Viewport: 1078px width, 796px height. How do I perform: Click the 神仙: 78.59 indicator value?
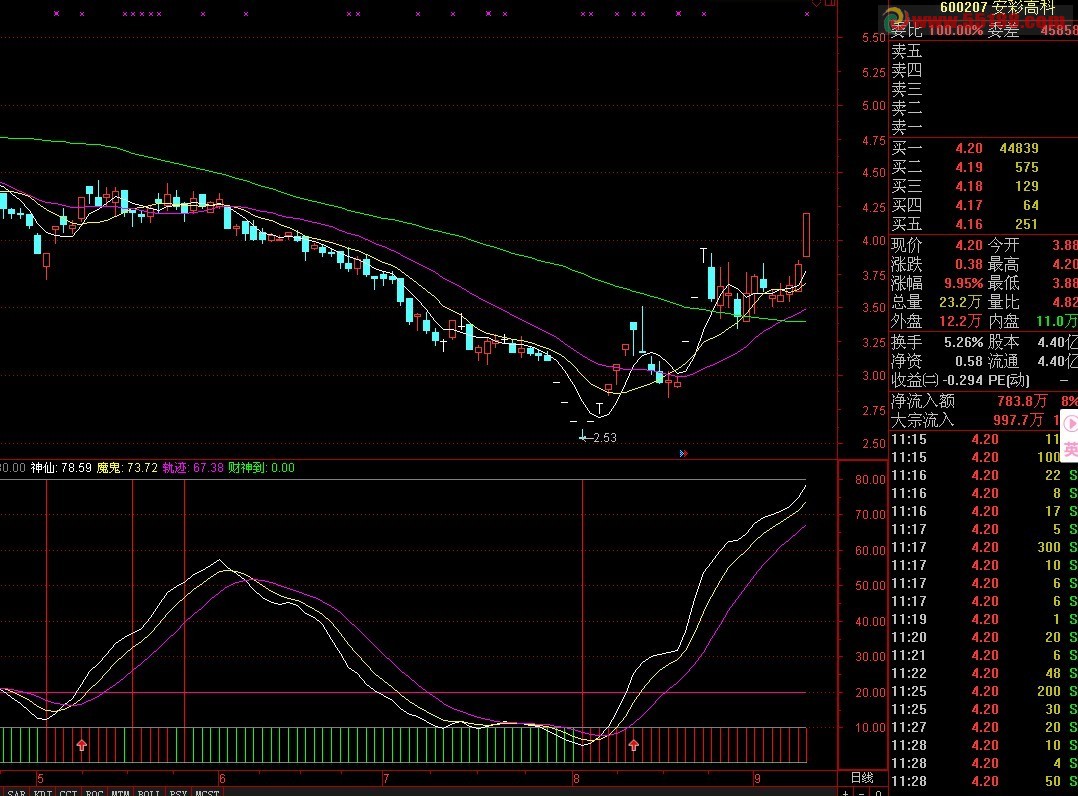click(61, 467)
